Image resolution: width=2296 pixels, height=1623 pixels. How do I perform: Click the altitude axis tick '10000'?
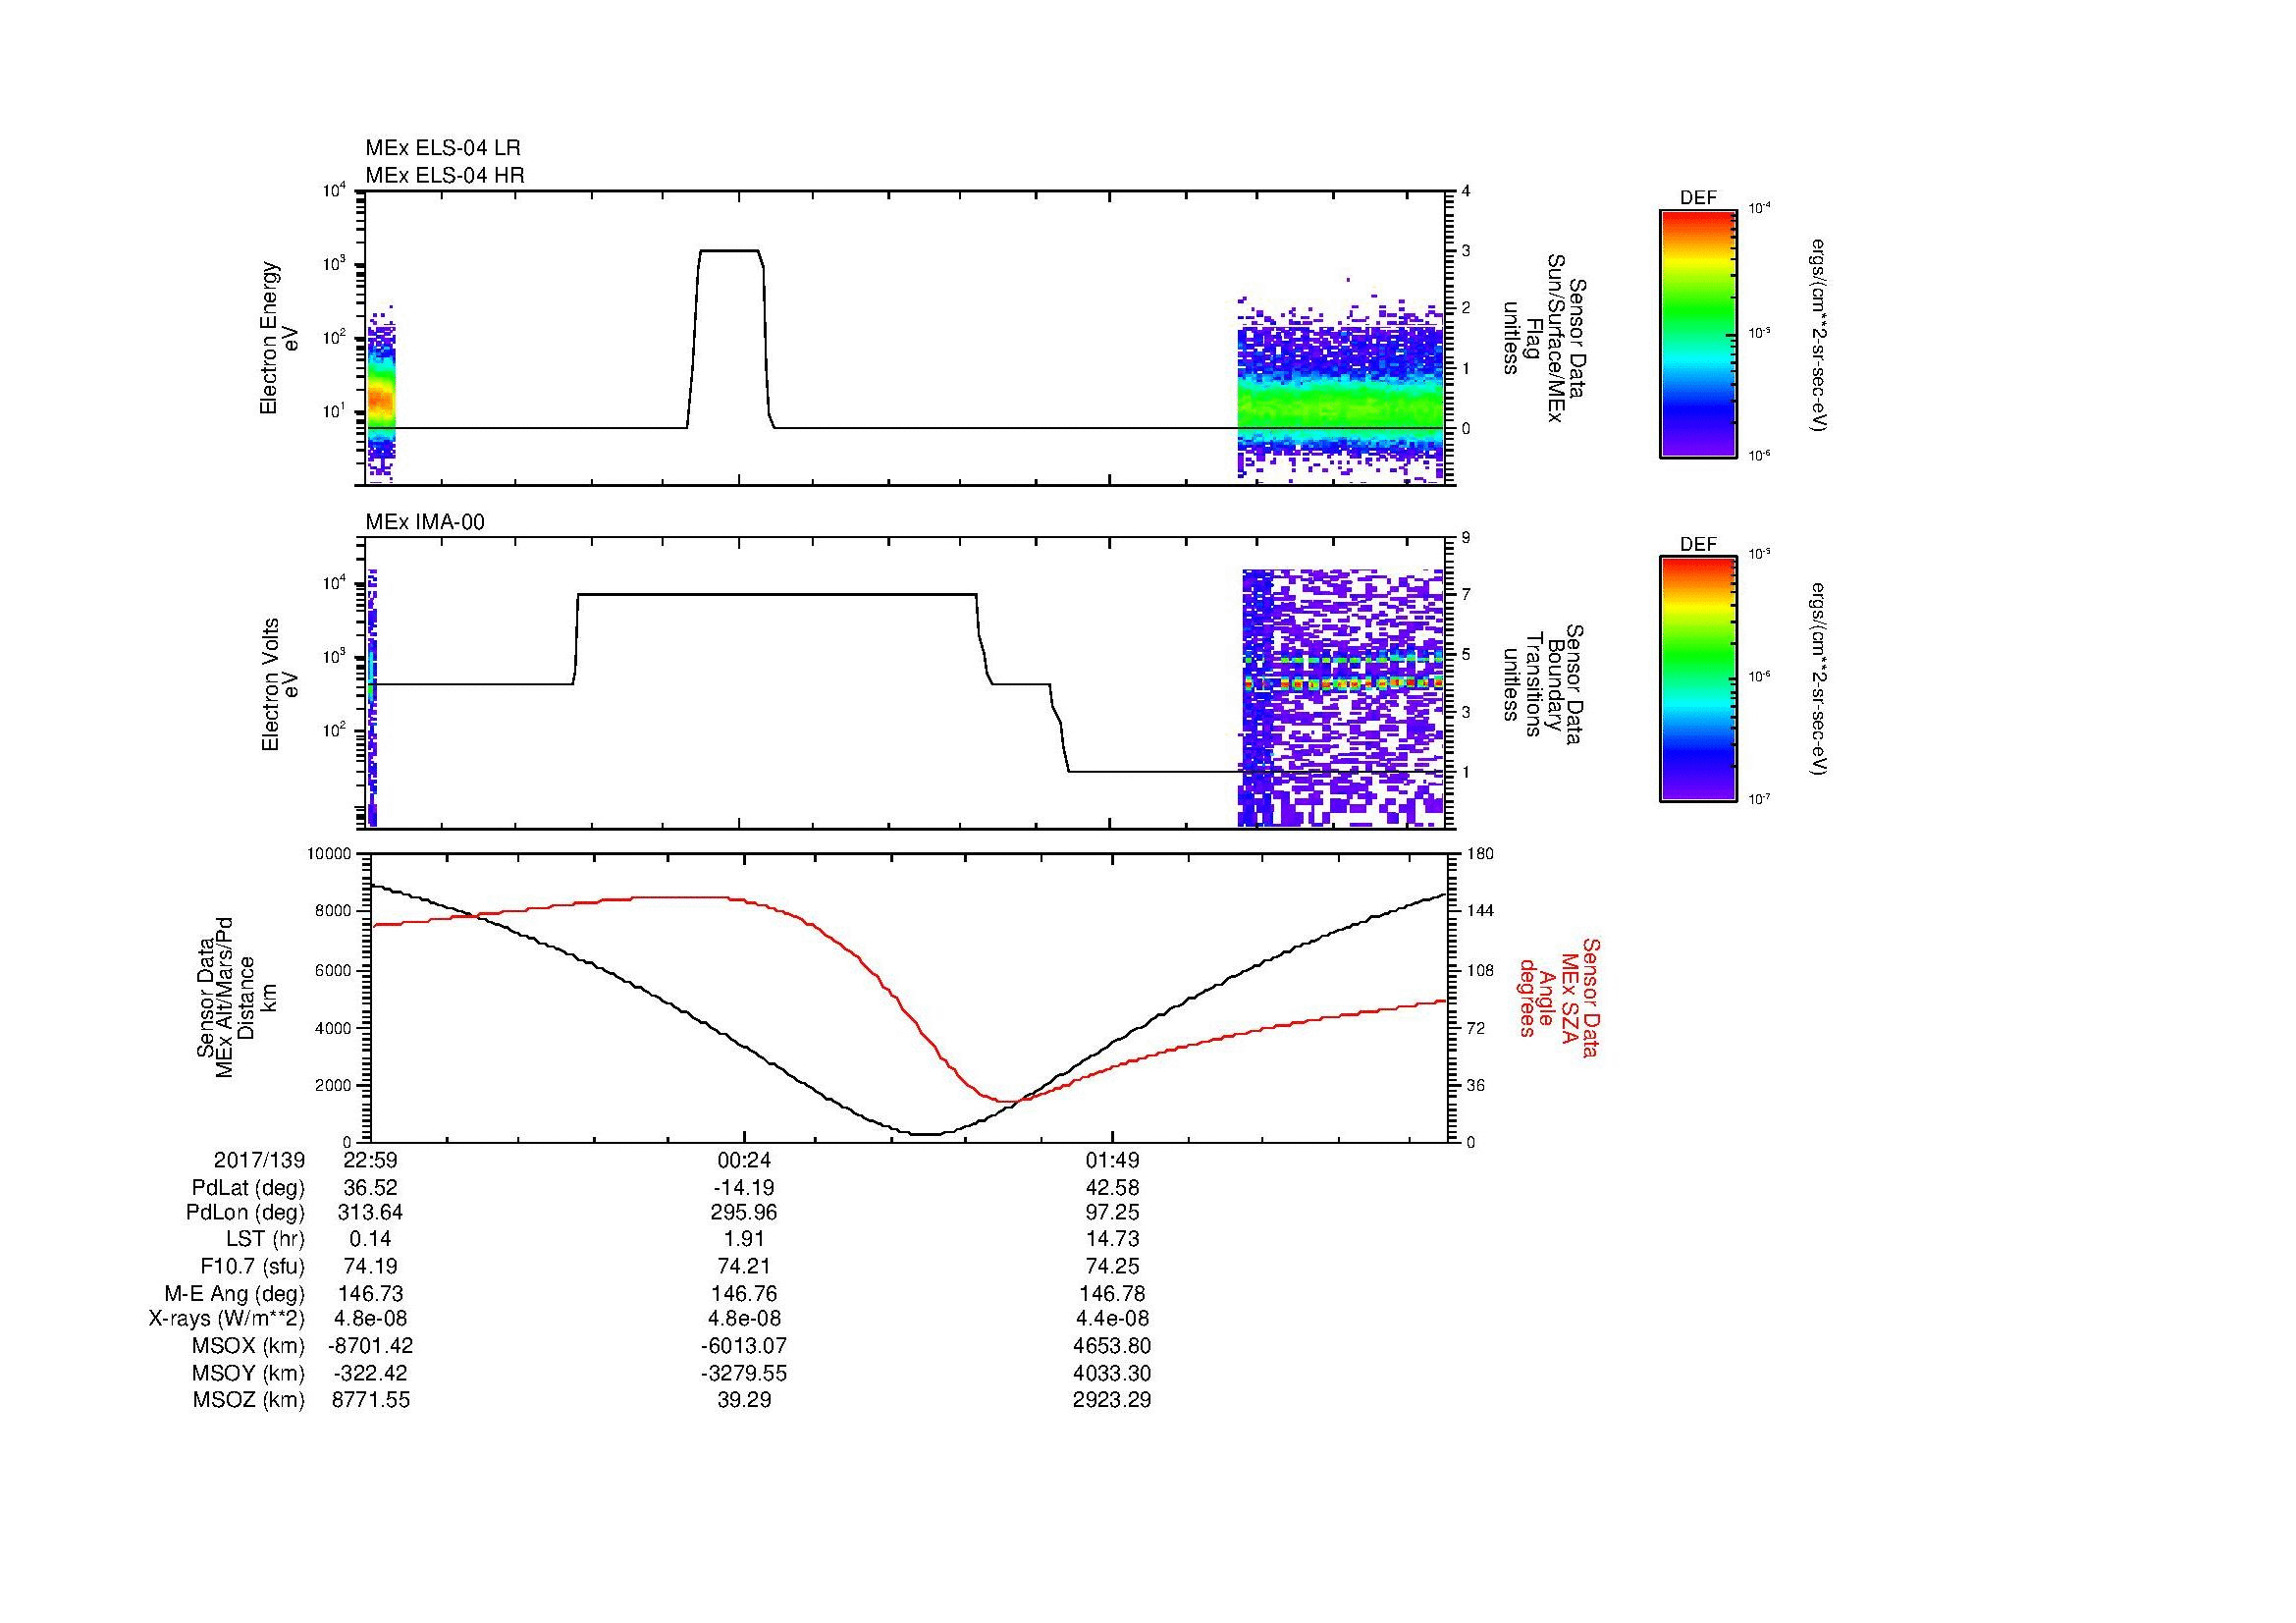tap(331, 854)
